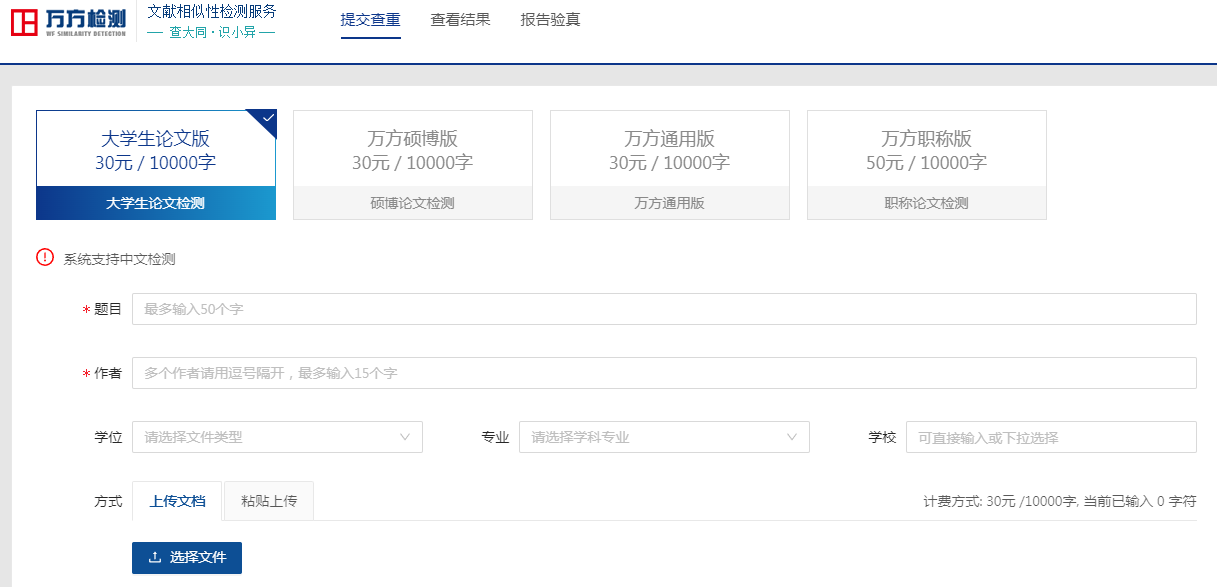1217x587 pixels.
Task: Switch to the 粘贴上传 tab
Action: coord(269,501)
